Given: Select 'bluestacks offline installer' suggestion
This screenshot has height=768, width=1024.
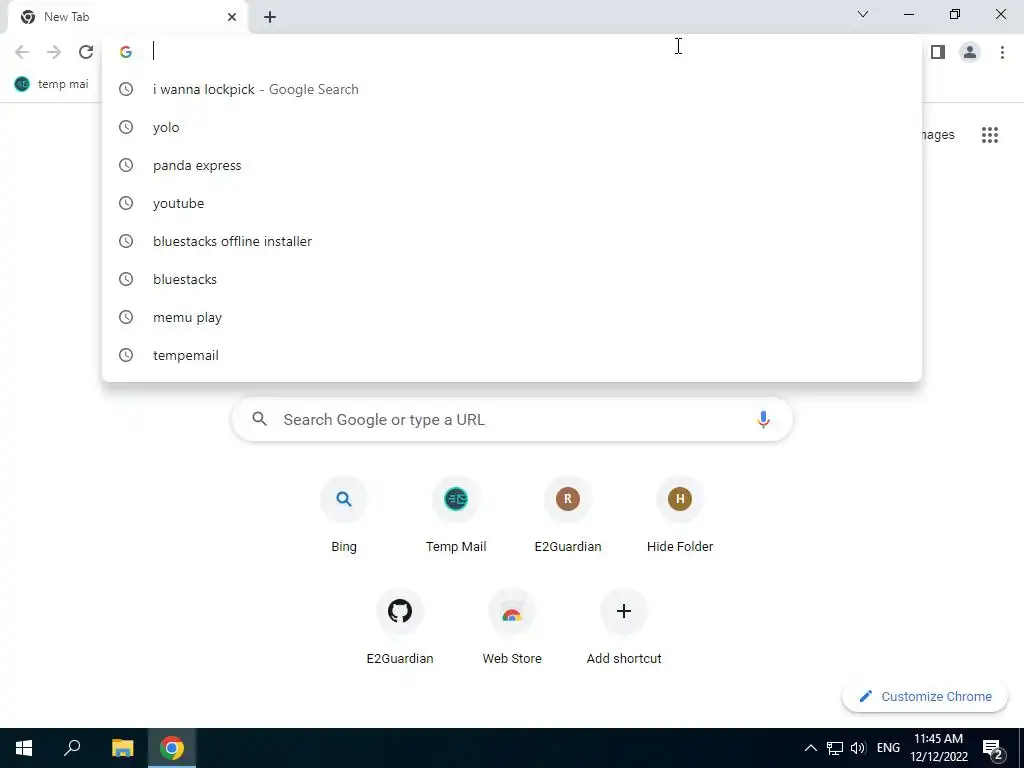Looking at the screenshot, I should click(511, 241).
